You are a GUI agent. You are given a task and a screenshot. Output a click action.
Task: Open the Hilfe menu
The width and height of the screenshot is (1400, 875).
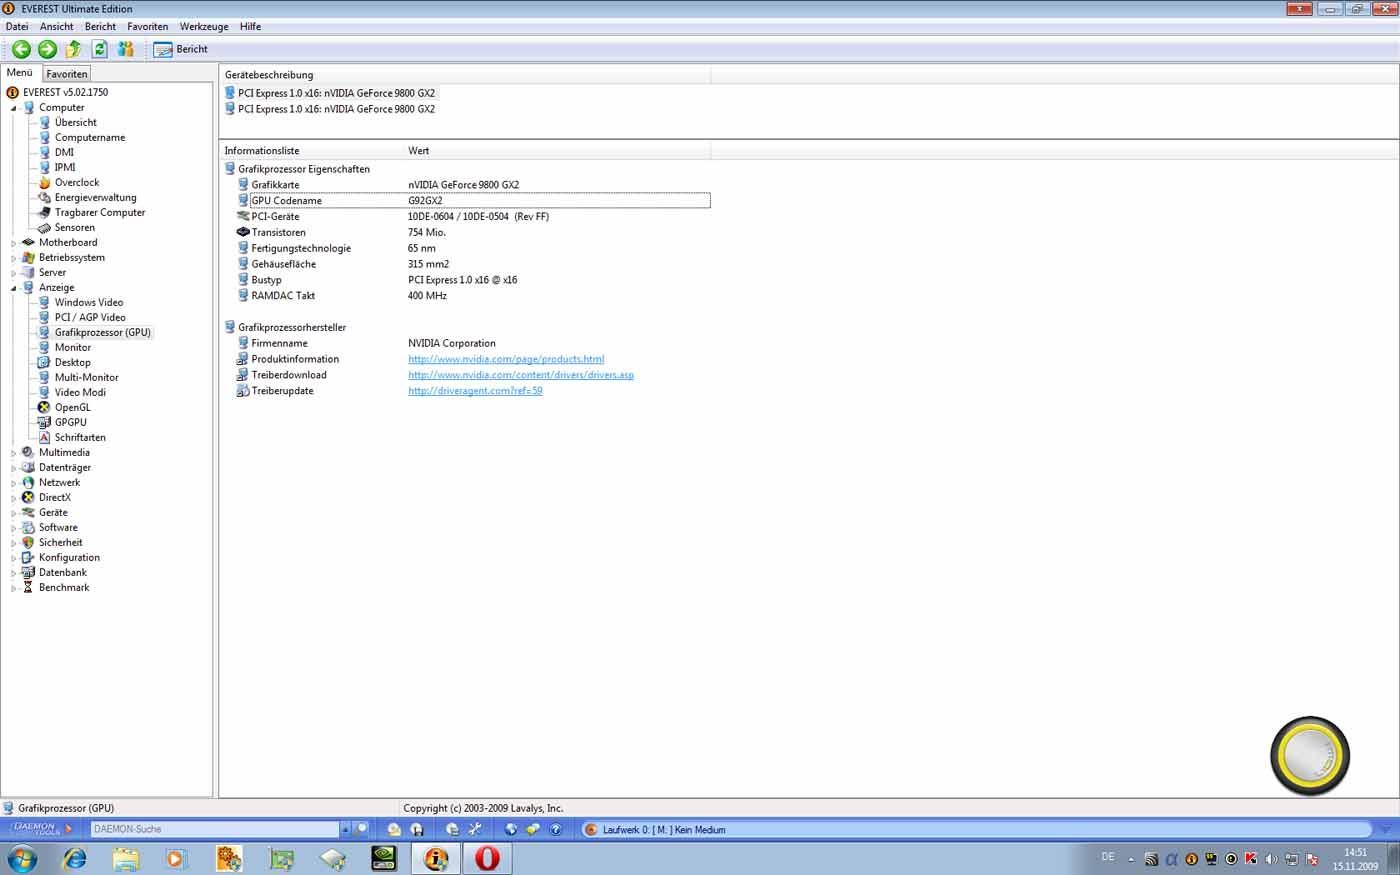(x=250, y=27)
